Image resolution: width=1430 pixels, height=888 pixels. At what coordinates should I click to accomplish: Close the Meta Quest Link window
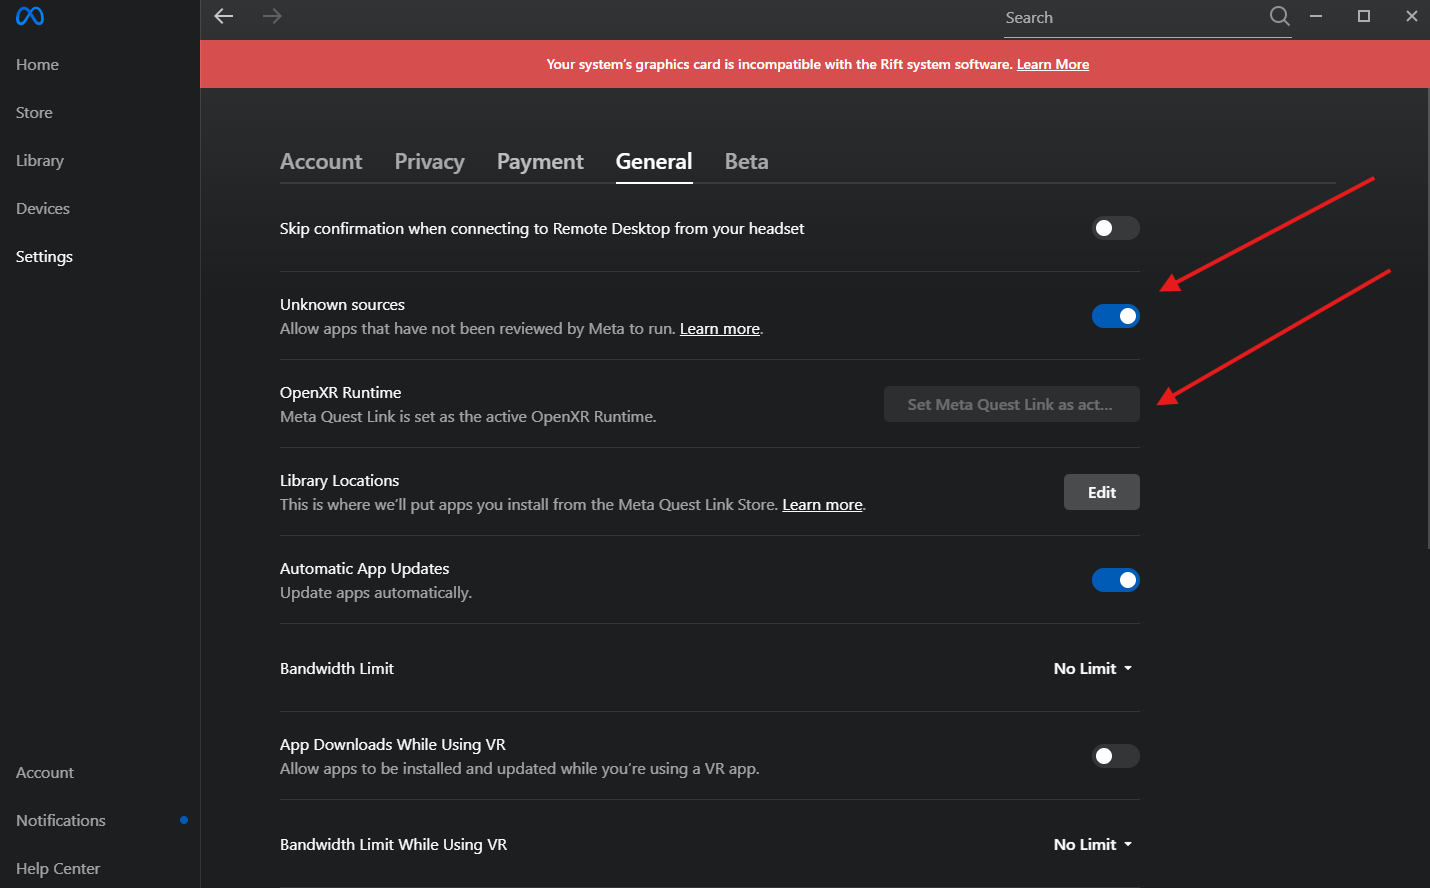1411,16
